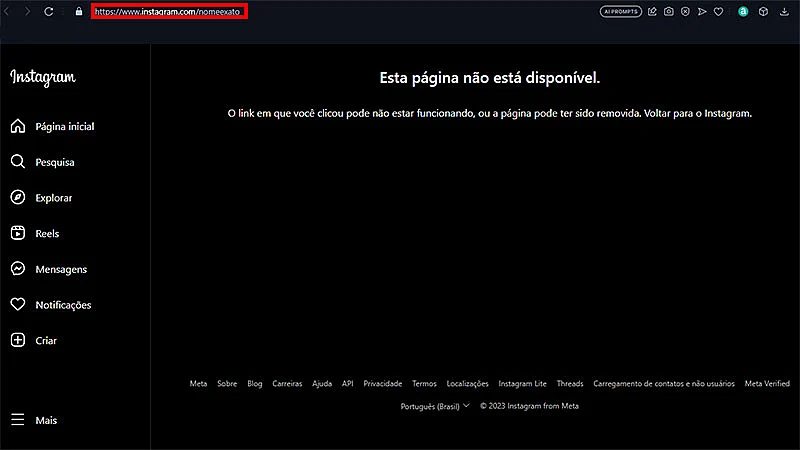Open Página inicial home icon

(x=18, y=126)
